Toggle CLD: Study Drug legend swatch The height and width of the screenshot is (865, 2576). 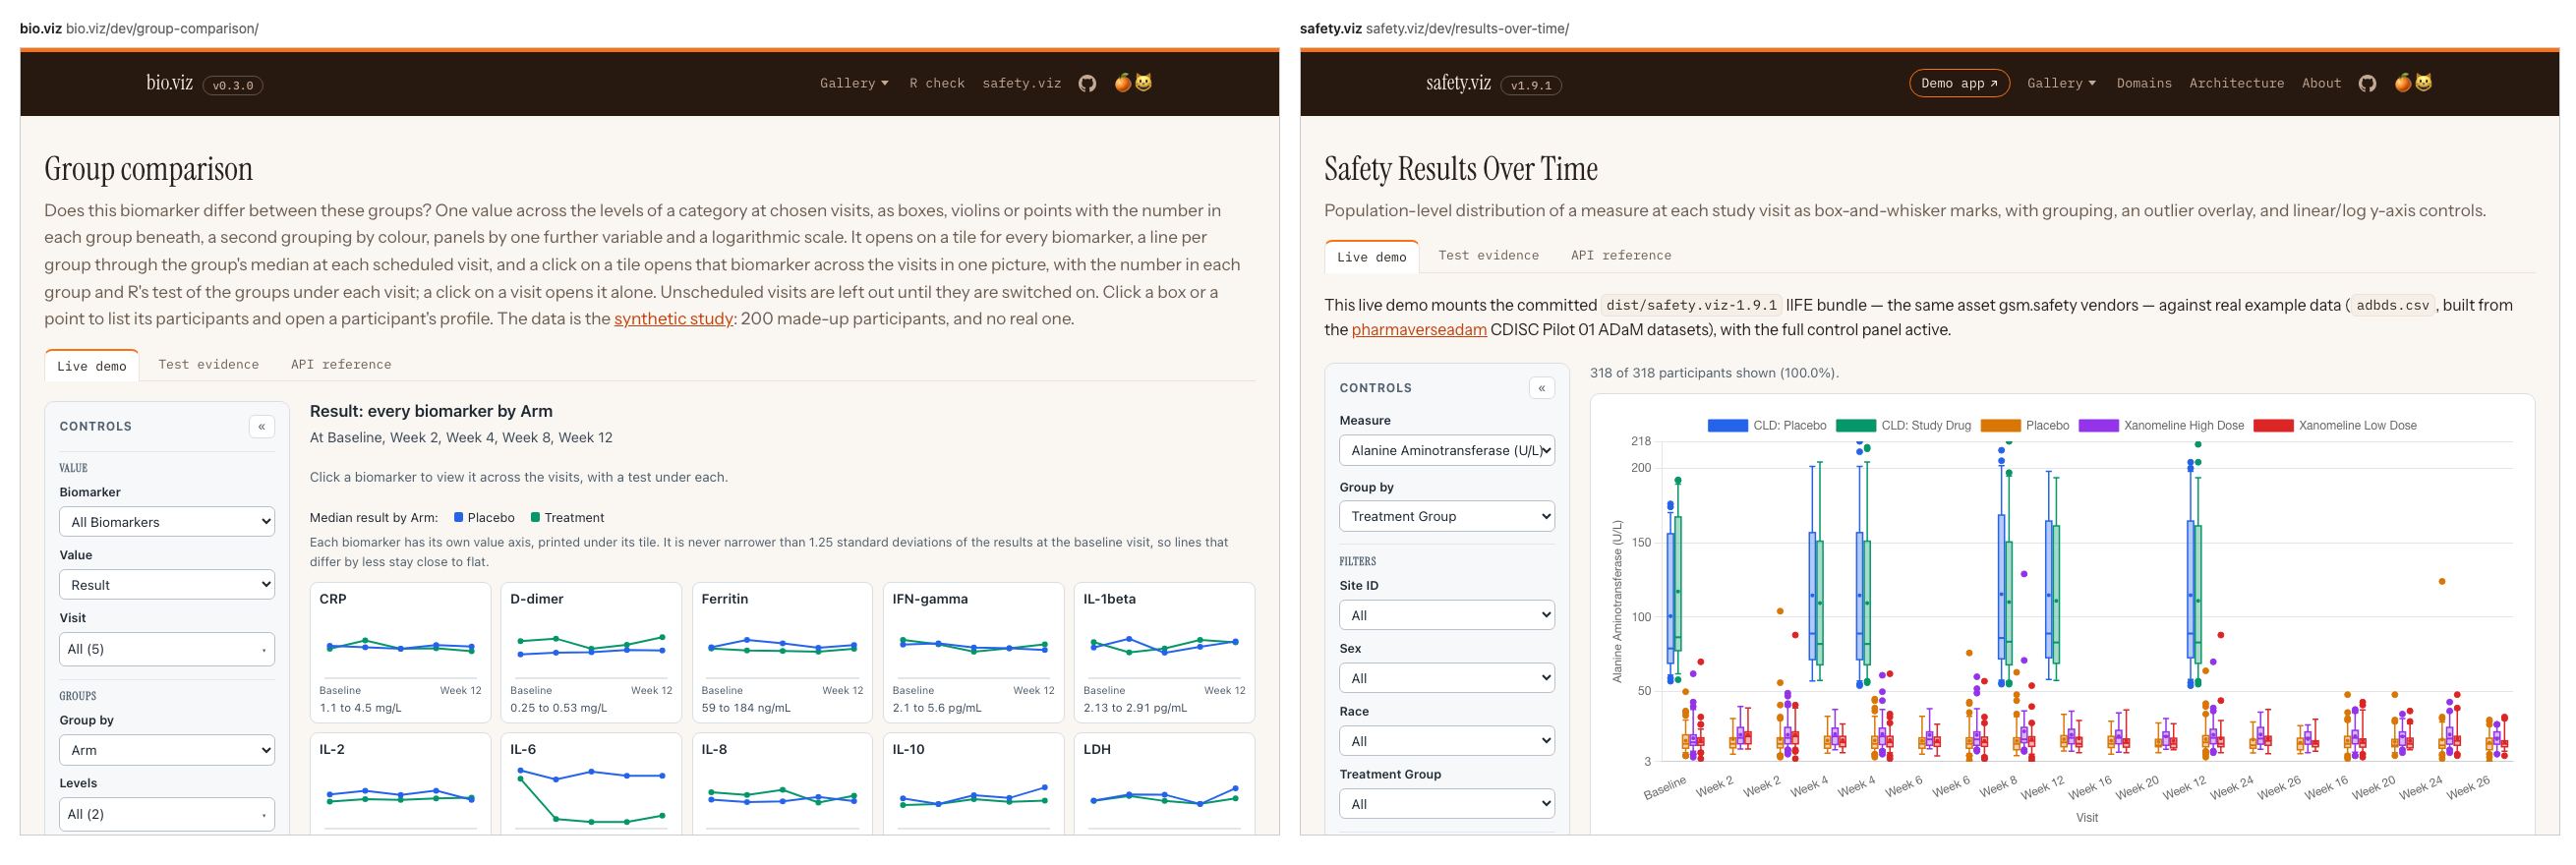[x=1856, y=426]
